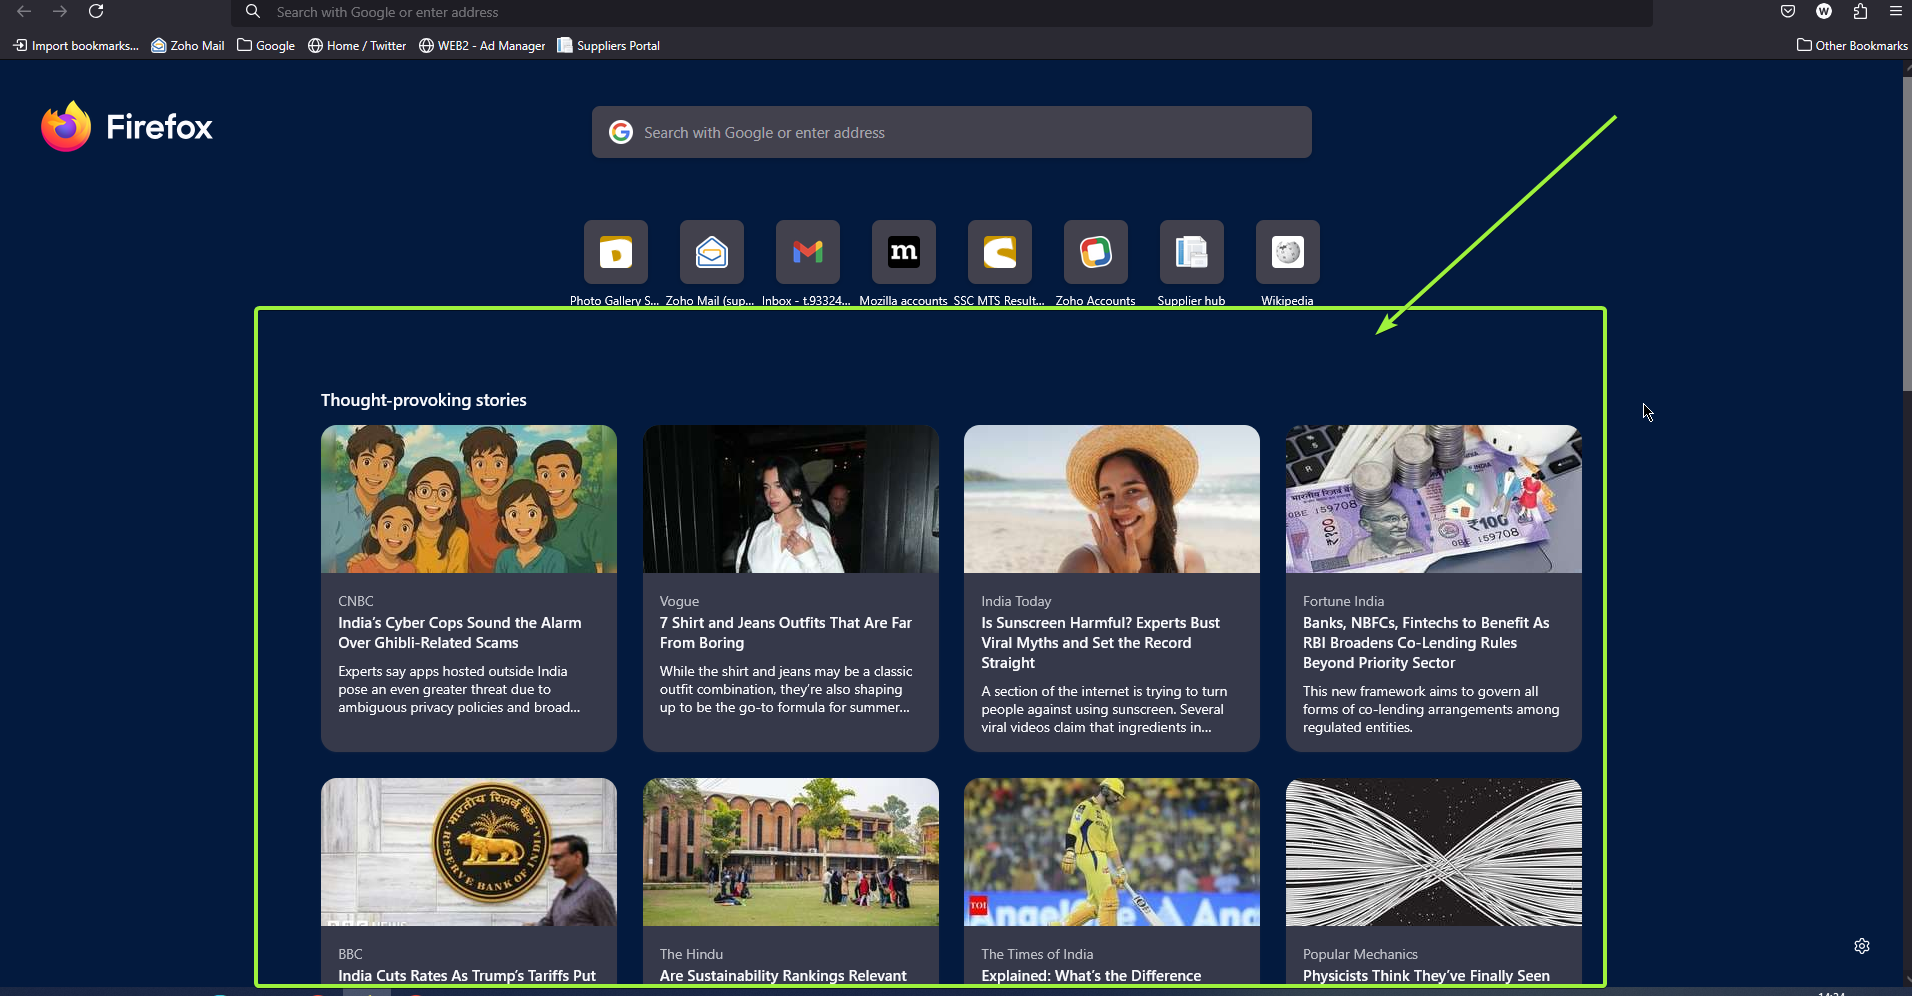Click the Google logo in search box
This screenshot has width=1912, height=996.
[x=621, y=132]
